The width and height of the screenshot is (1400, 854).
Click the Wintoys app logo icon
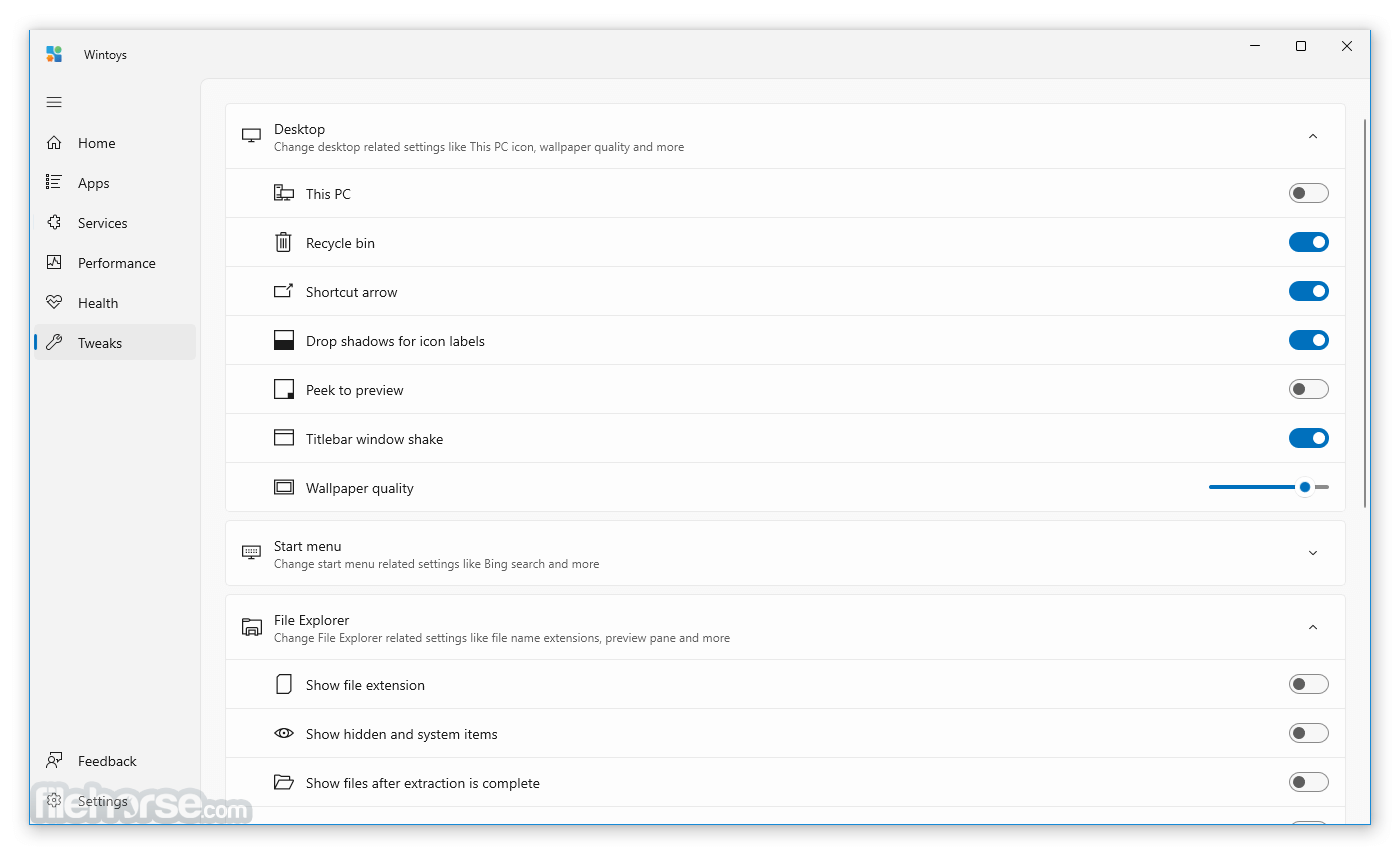click(x=54, y=54)
